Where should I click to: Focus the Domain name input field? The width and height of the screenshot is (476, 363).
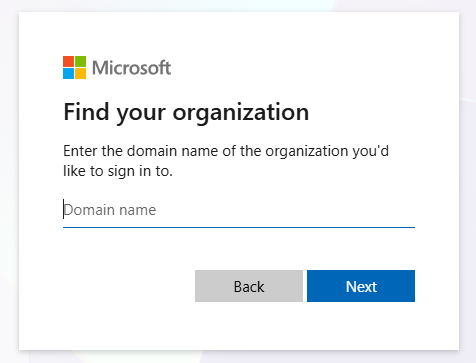coord(239,211)
